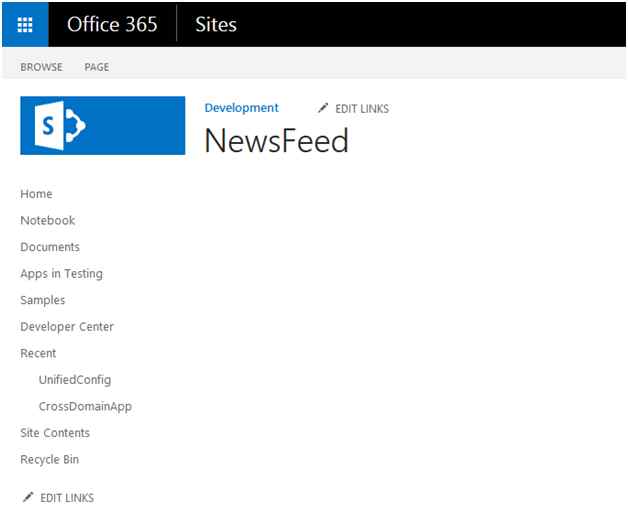
Task: Go to Home in the sidebar
Action: click(36, 194)
